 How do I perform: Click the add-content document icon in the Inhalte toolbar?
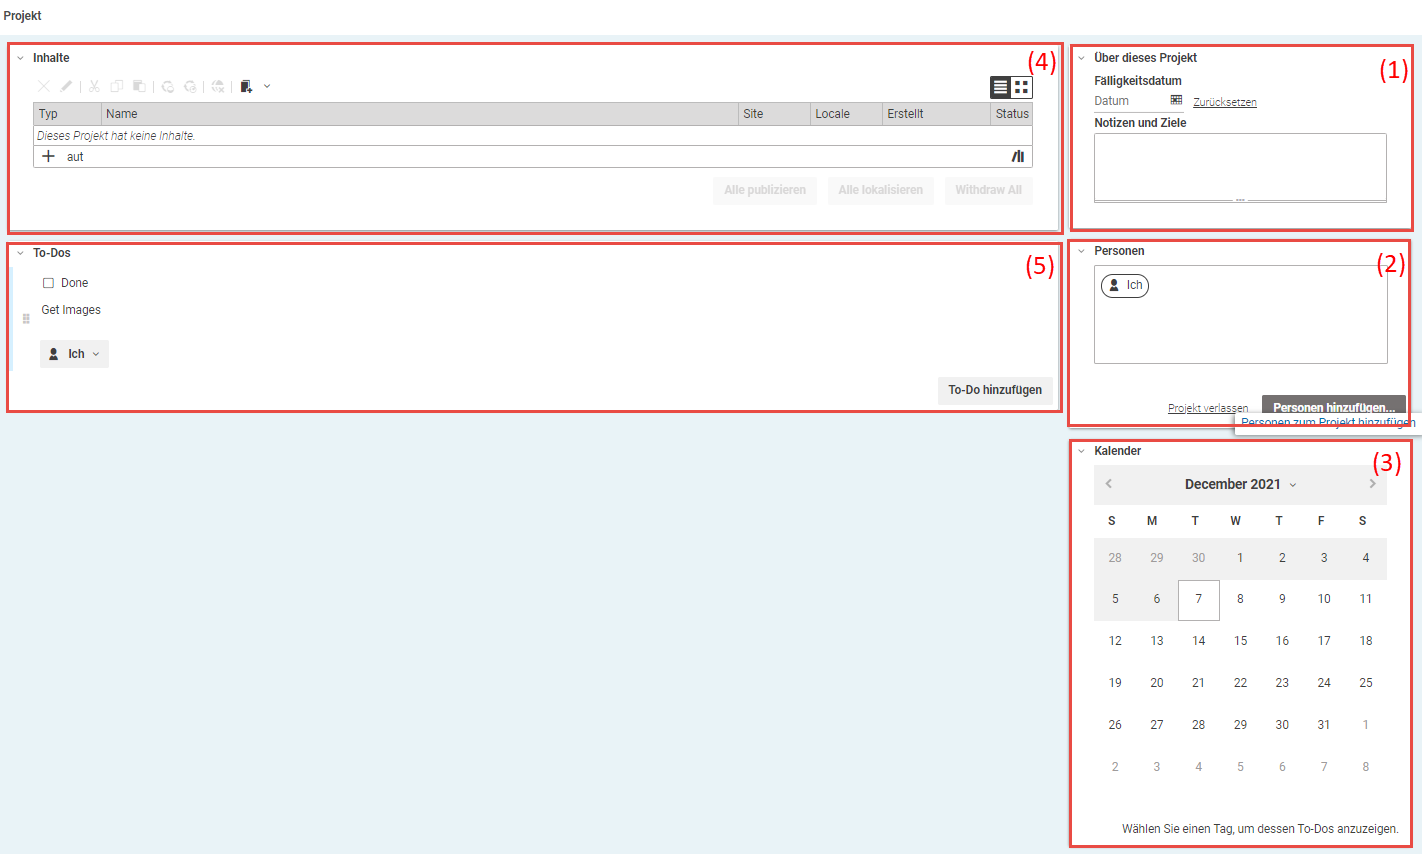coord(246,87)
